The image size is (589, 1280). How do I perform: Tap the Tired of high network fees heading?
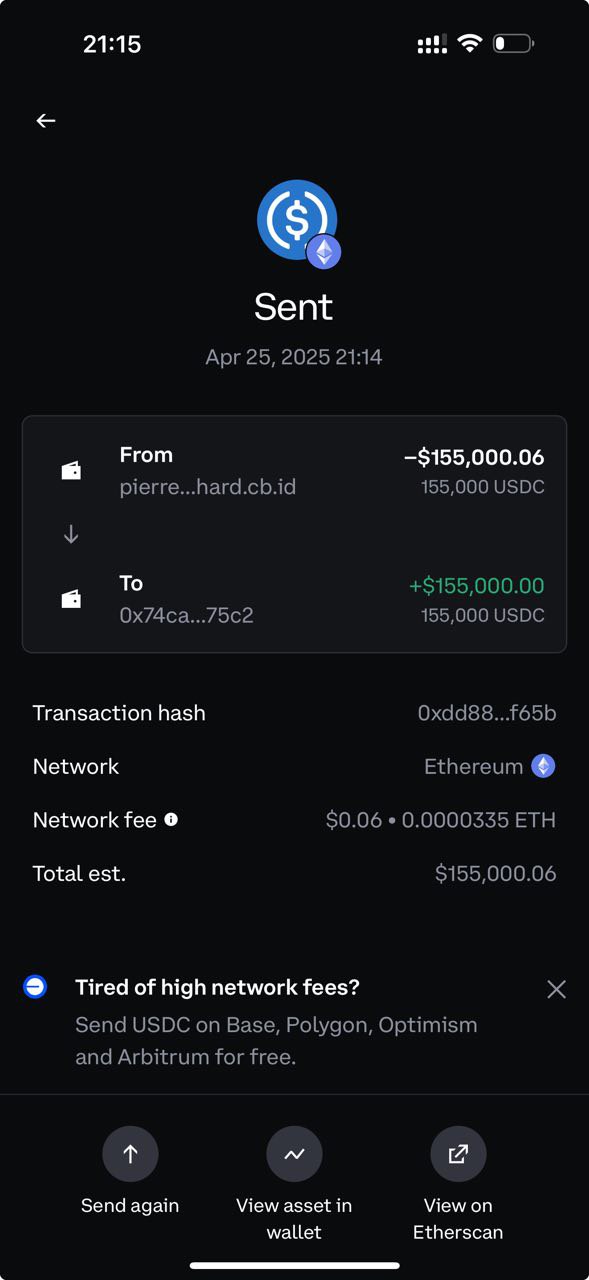click(x=217, y=987)
